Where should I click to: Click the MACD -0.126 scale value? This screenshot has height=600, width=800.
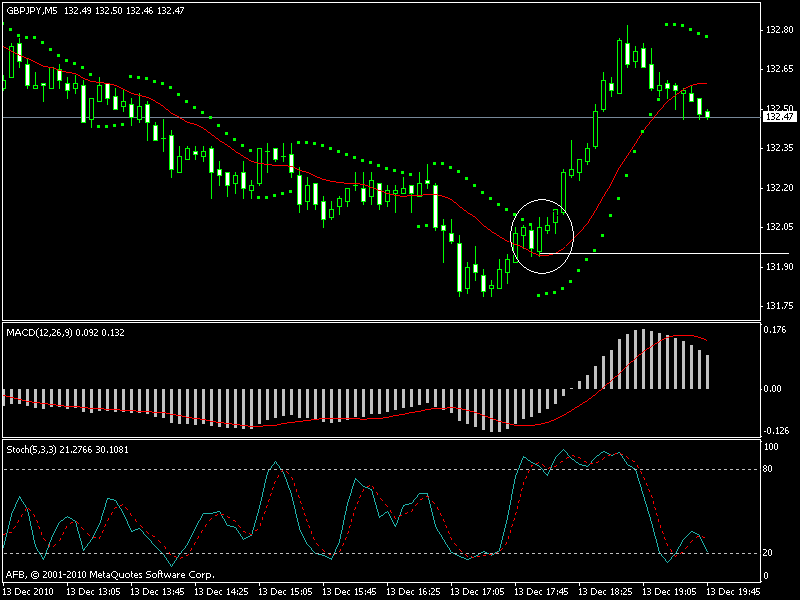(x=777, y=431)
